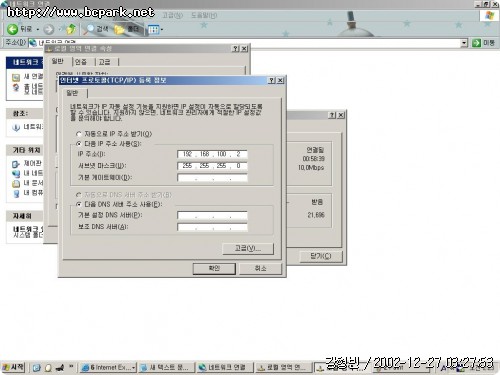Click the Views grid icon in toolbar
Screen dimensions: 500x375
[153, 30]
